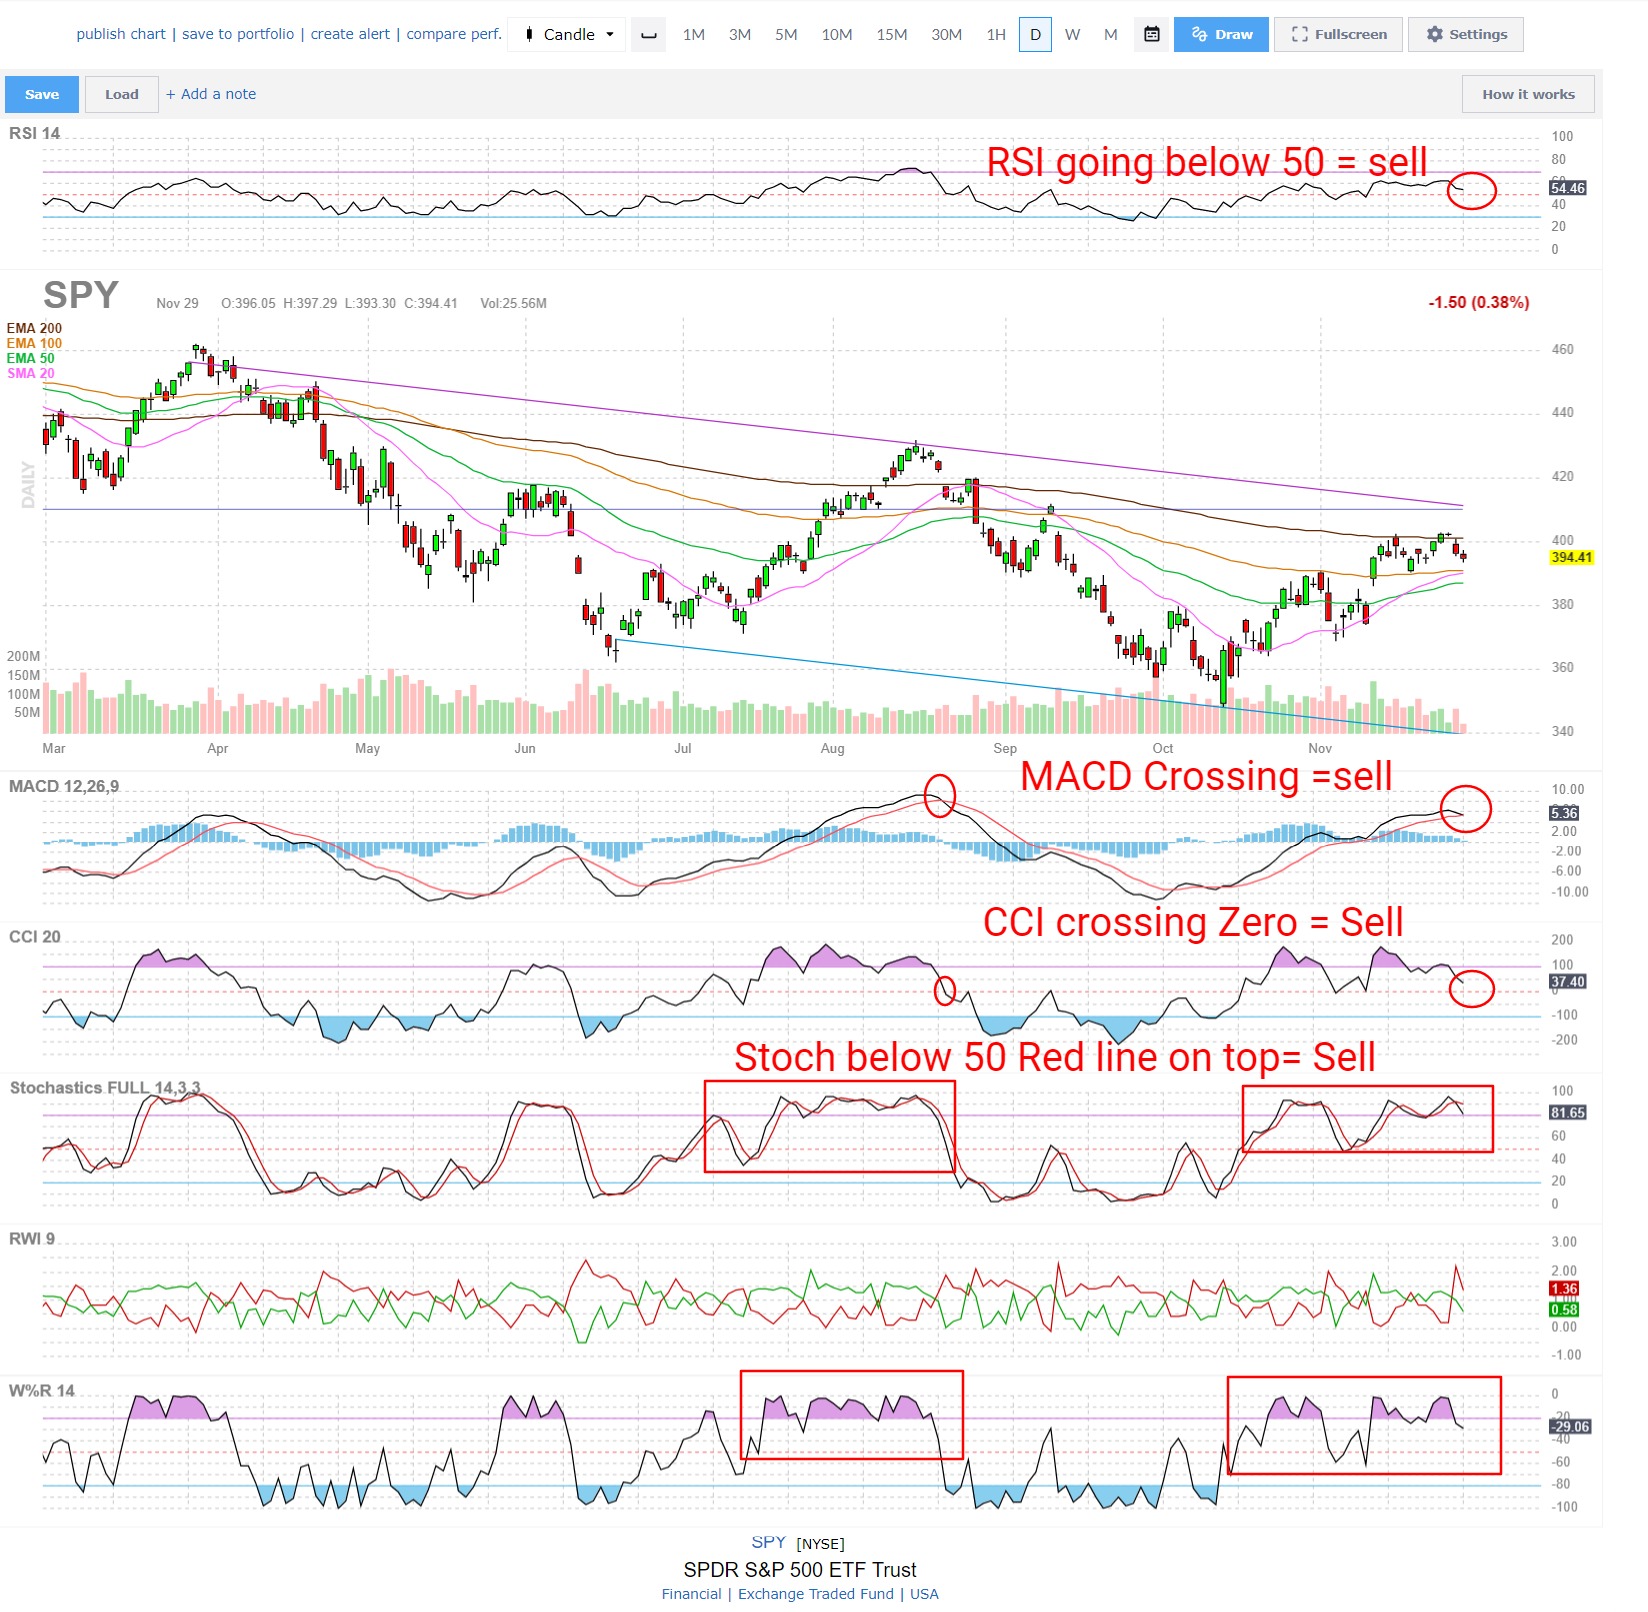Click the CCI 20 indicator label
Screen dimensions: 1648x1612
(x=35, y=937)
